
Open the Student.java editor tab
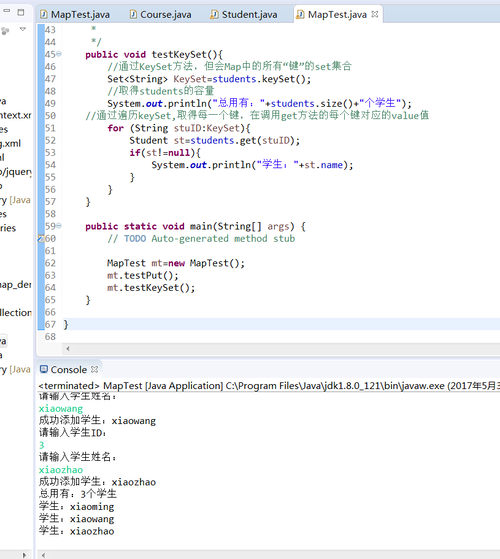coord(244,14)
